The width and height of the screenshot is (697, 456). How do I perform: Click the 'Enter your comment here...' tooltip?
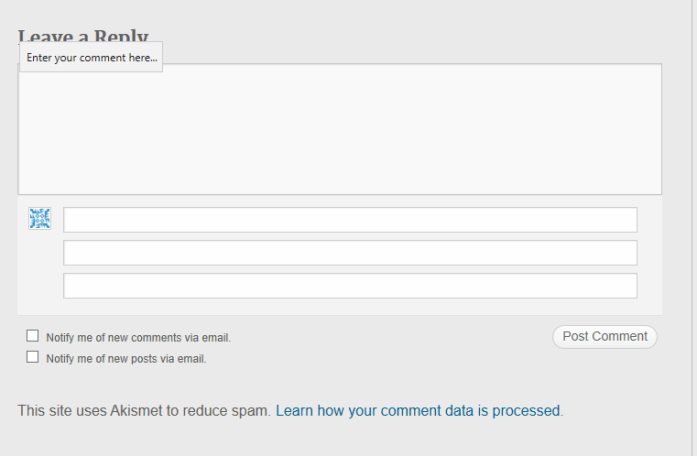[91, 58]
